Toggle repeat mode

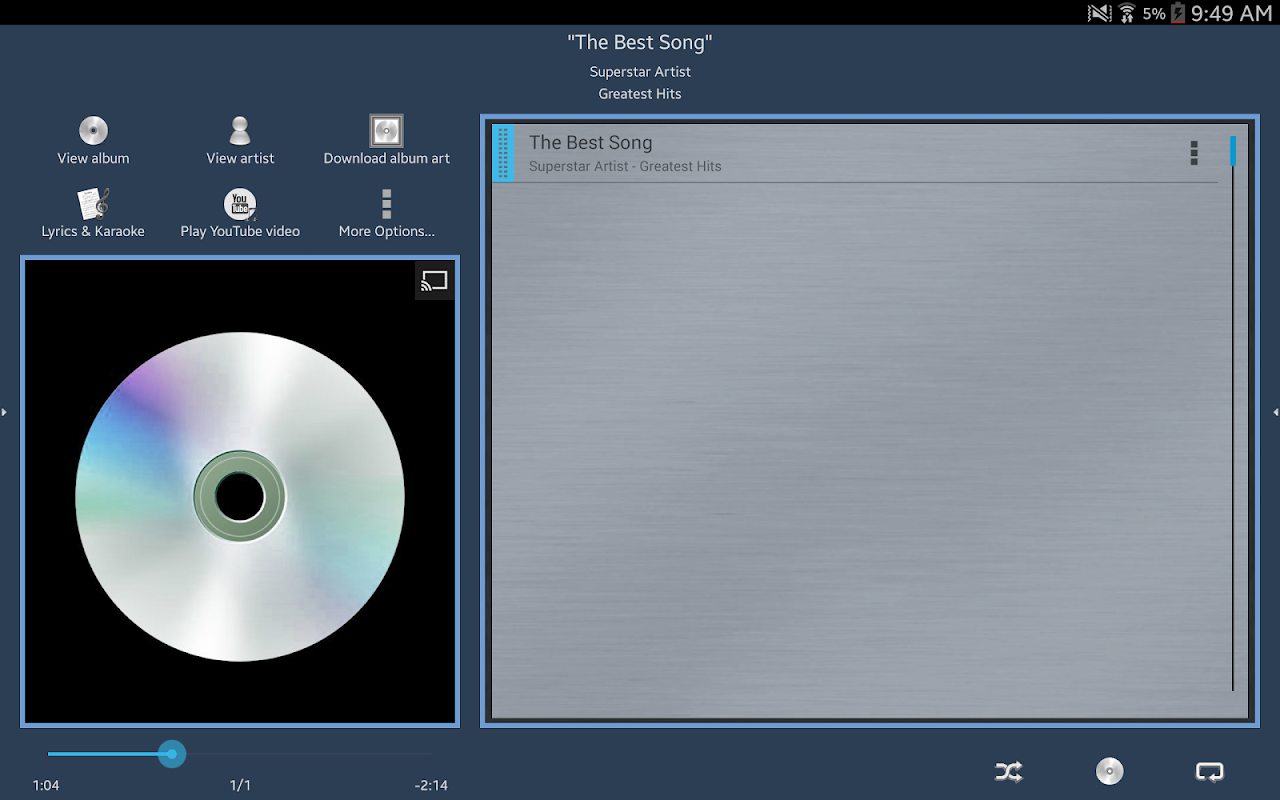coord(1209,771)
